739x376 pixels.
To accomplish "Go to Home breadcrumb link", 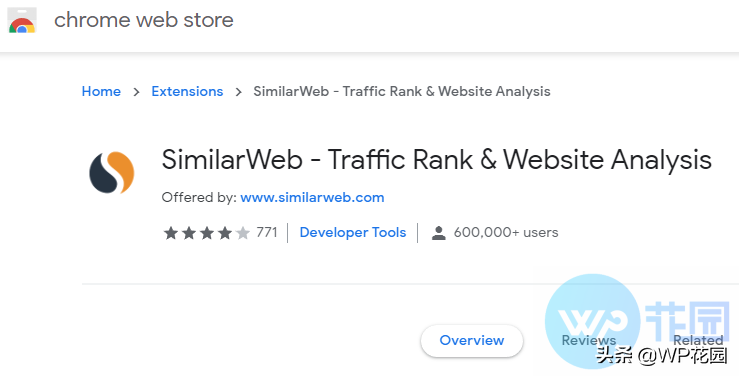I will click(x=101, y=91).
